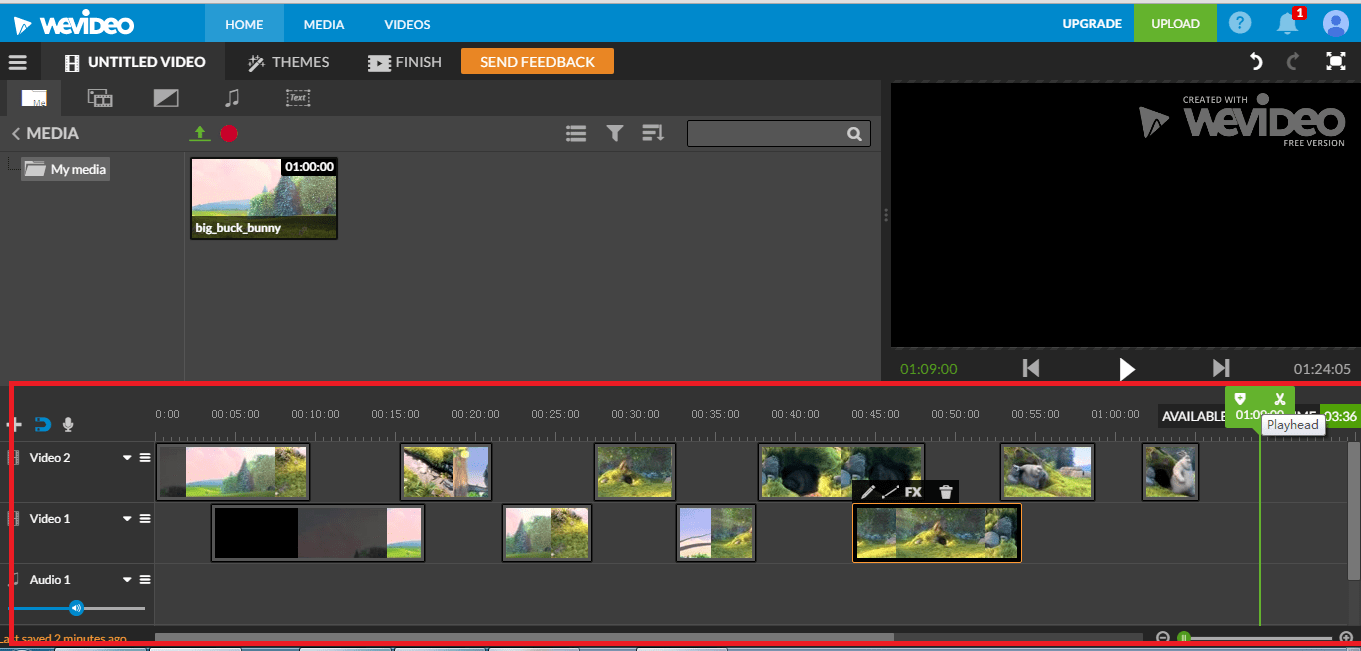Expand the Video 1 track dropdown arrow
1361x651 pixels.
pos(126,518)
